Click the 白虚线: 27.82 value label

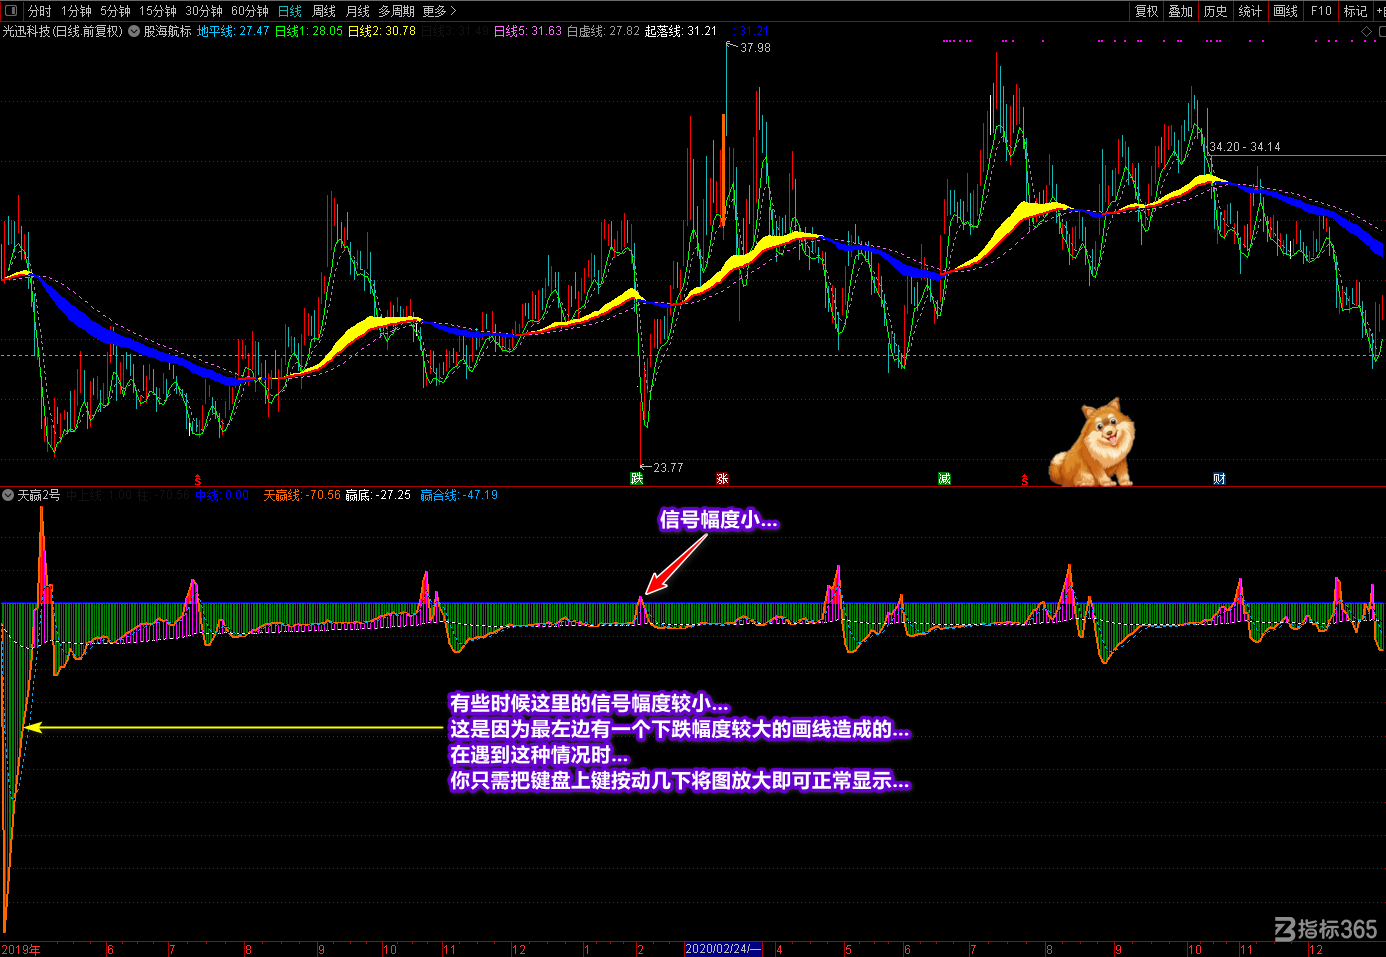(x=603, y=31)
